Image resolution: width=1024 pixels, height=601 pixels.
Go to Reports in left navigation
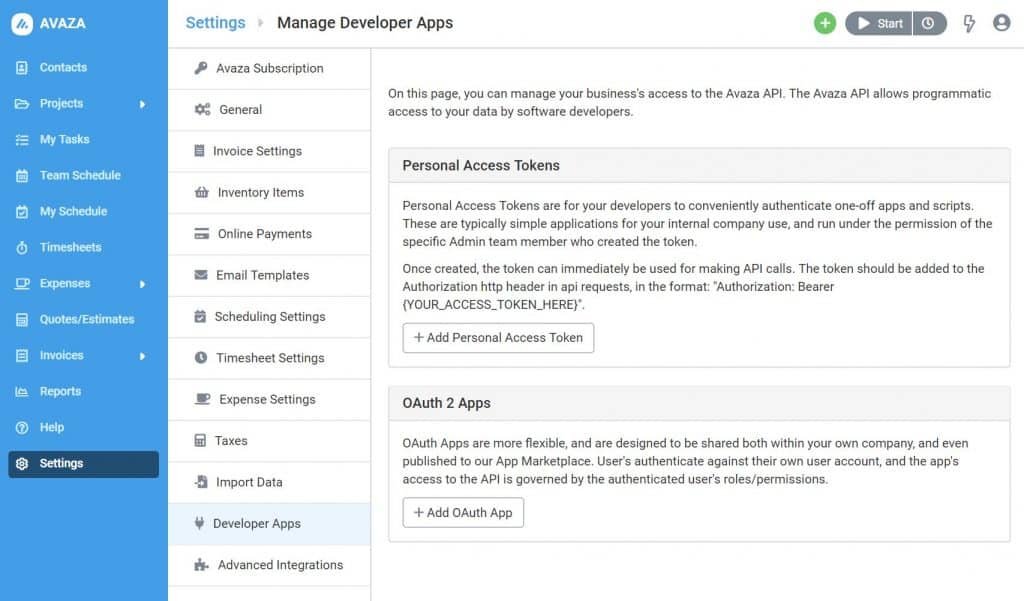click(60, 391)
